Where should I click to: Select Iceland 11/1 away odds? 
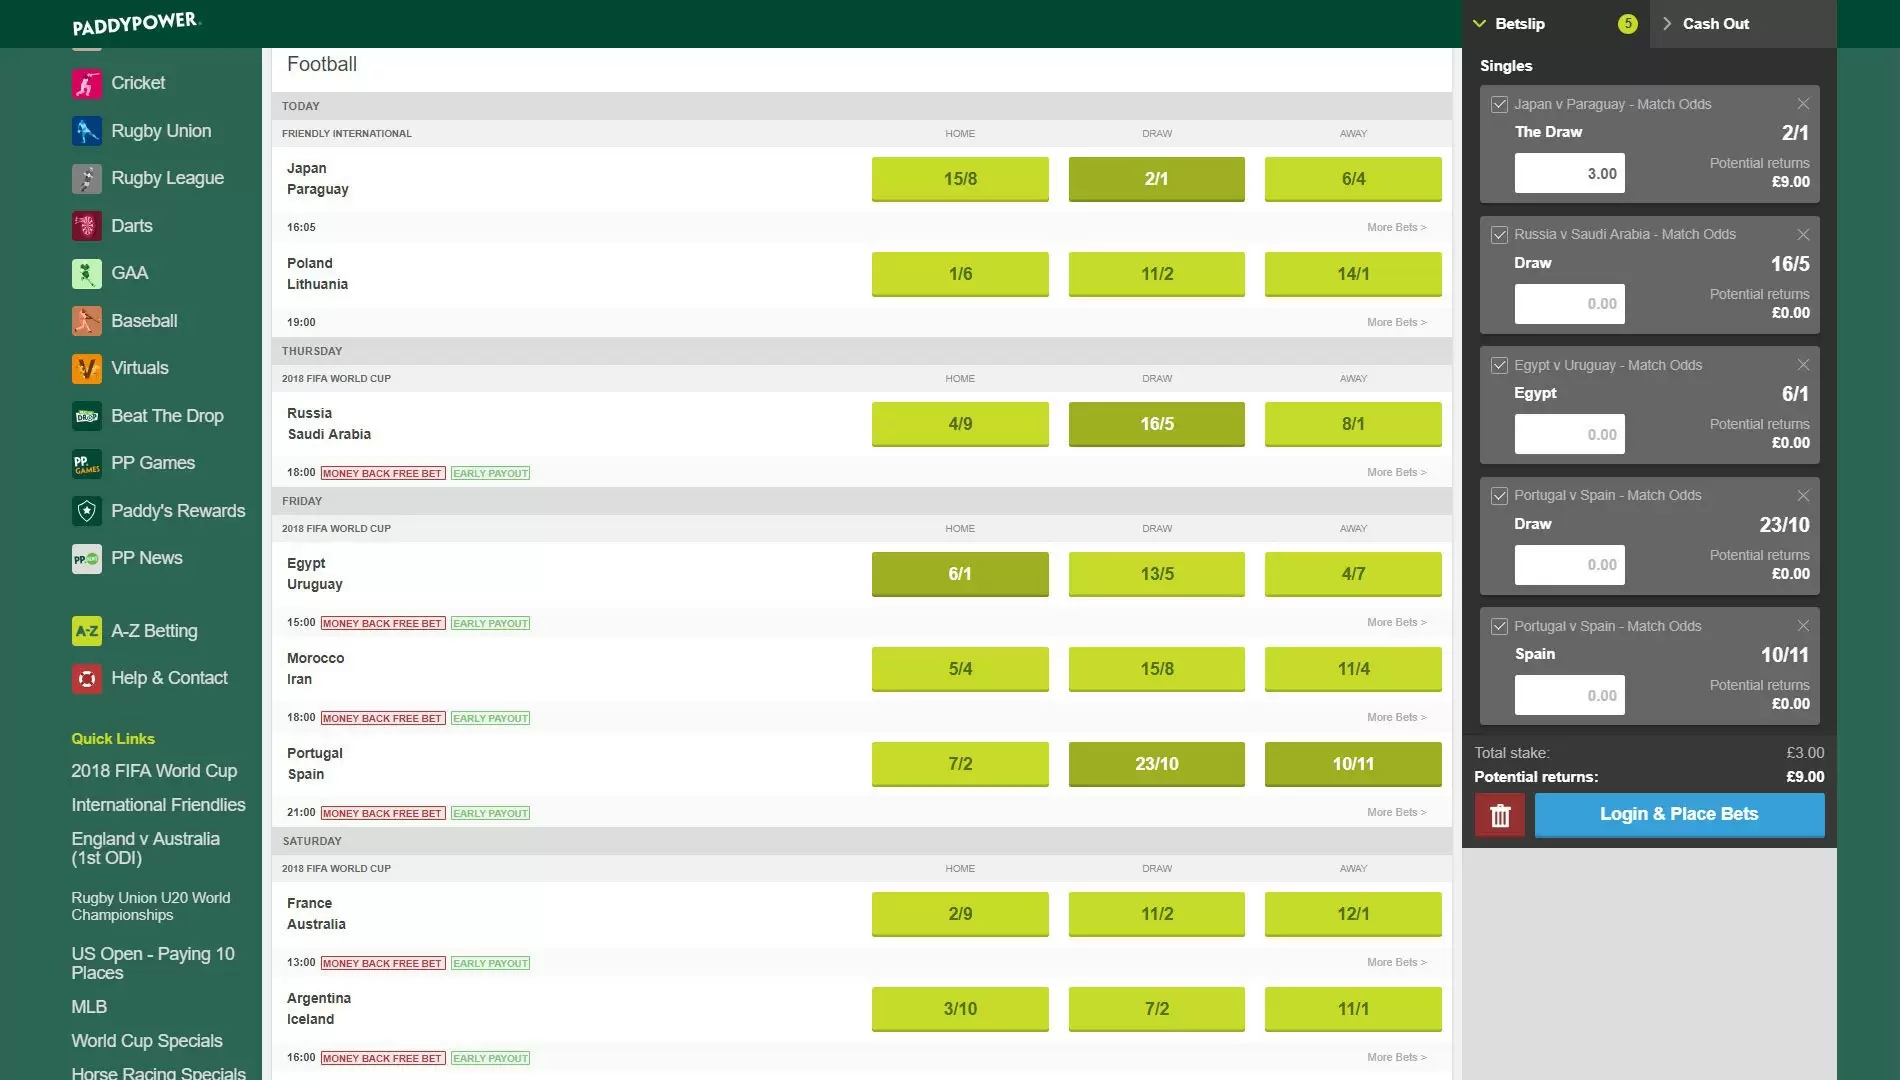[1353, 1009]
